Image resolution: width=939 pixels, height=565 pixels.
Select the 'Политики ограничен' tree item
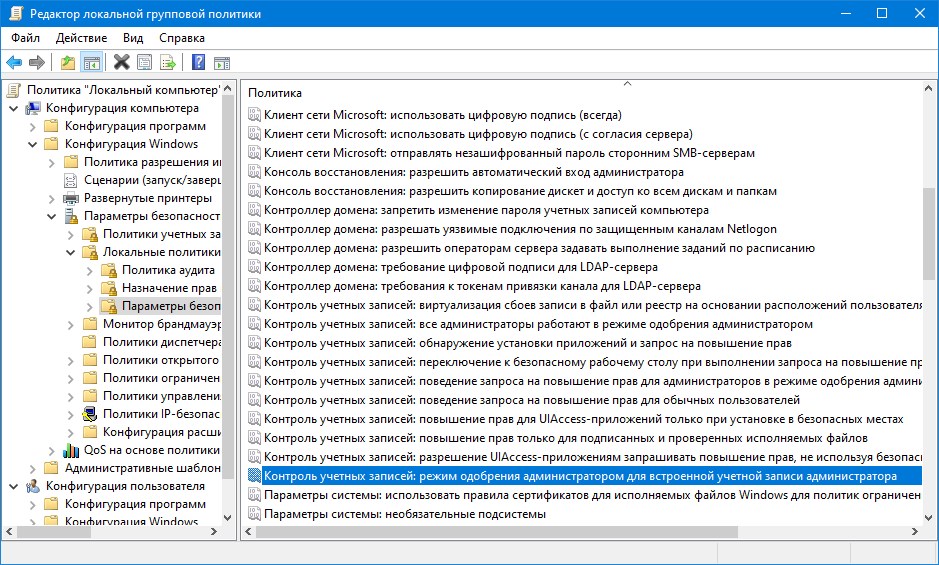[161, 378]
